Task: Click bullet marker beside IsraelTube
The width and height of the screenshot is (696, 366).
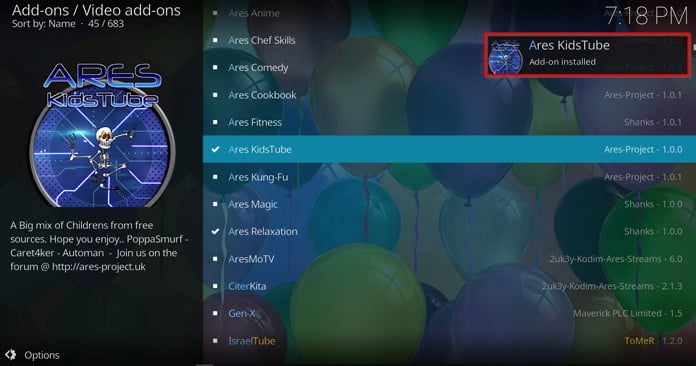Action: [x=215, y=341]
